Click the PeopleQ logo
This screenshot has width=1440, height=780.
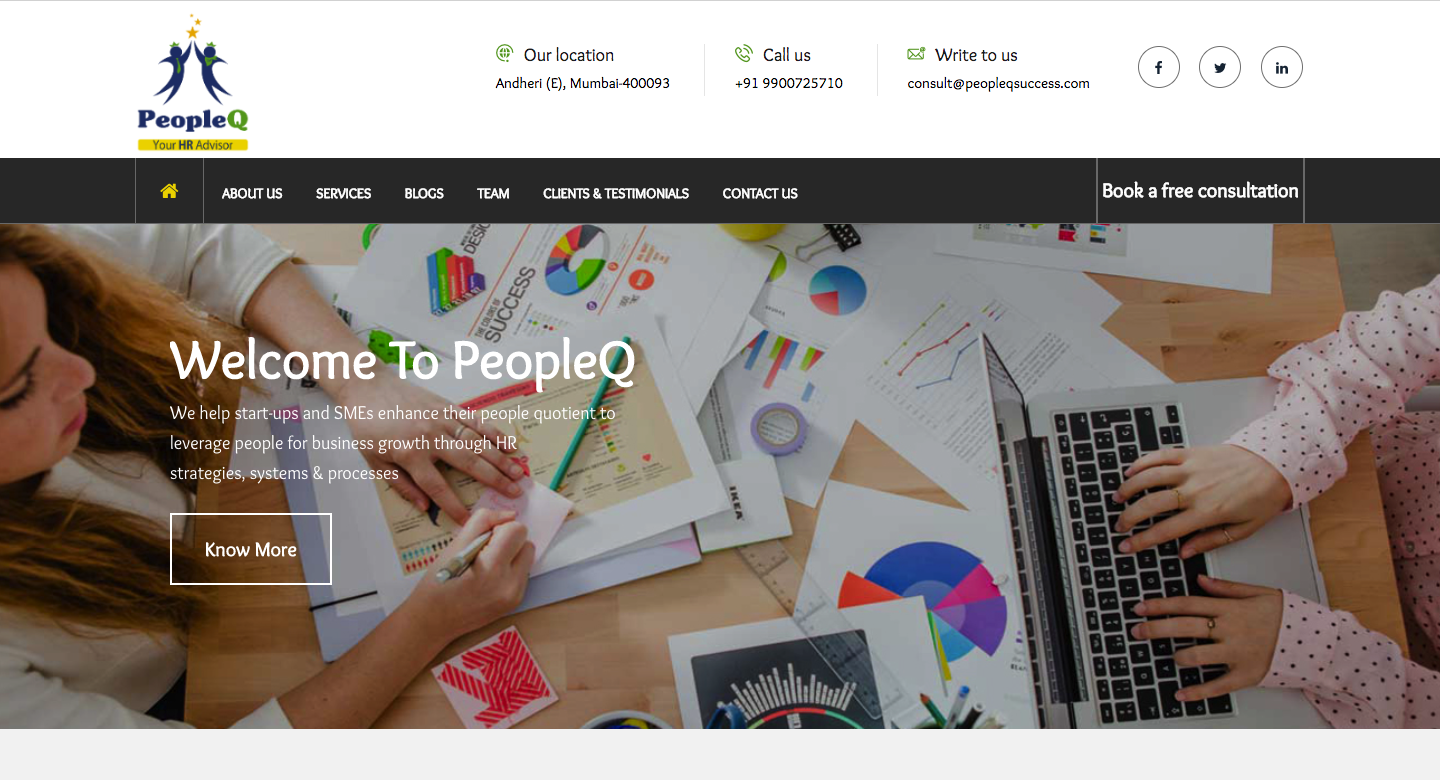coord(193,83)
